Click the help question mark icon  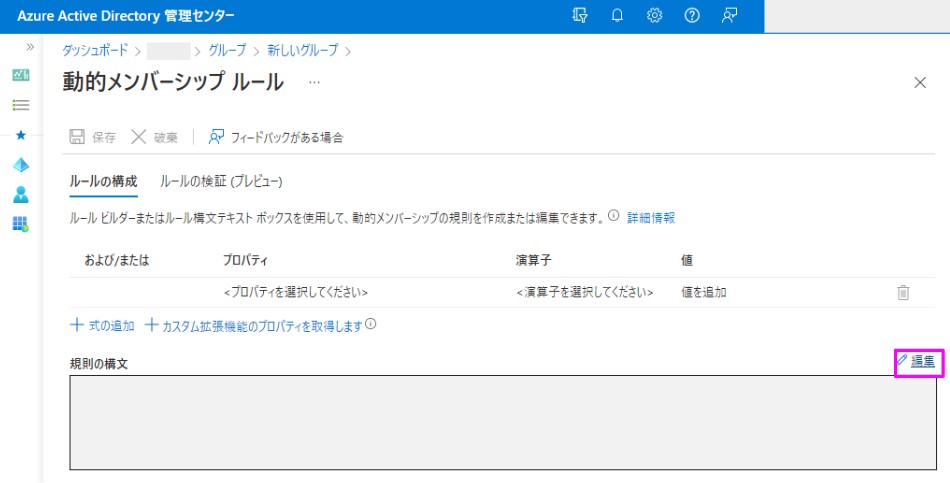(x=692, y=16)
